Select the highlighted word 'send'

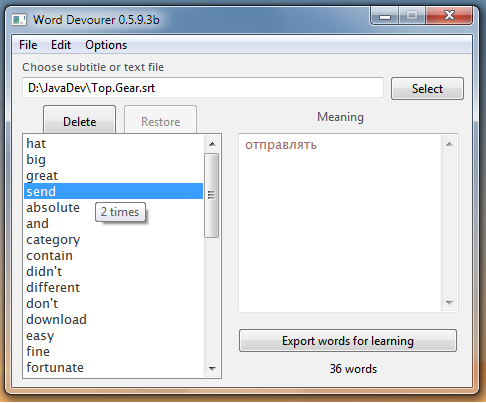pos(113,191)
